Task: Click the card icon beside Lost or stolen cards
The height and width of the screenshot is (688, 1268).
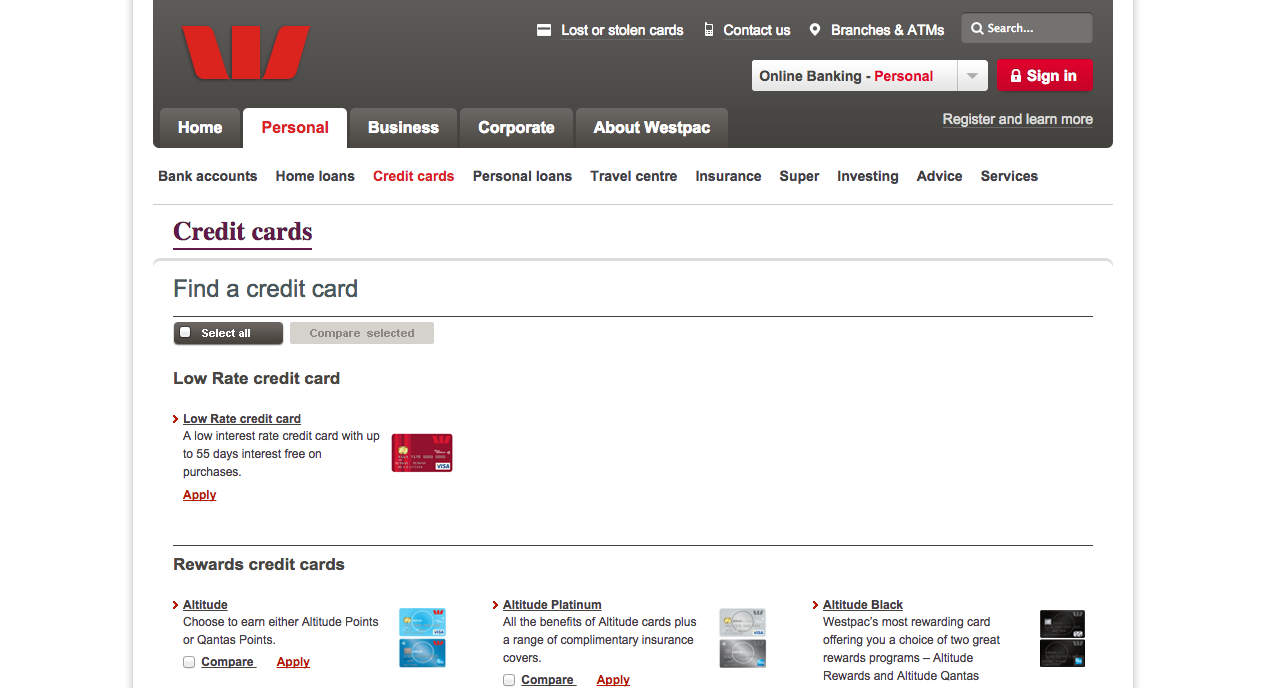Action: tap(544, 30)
